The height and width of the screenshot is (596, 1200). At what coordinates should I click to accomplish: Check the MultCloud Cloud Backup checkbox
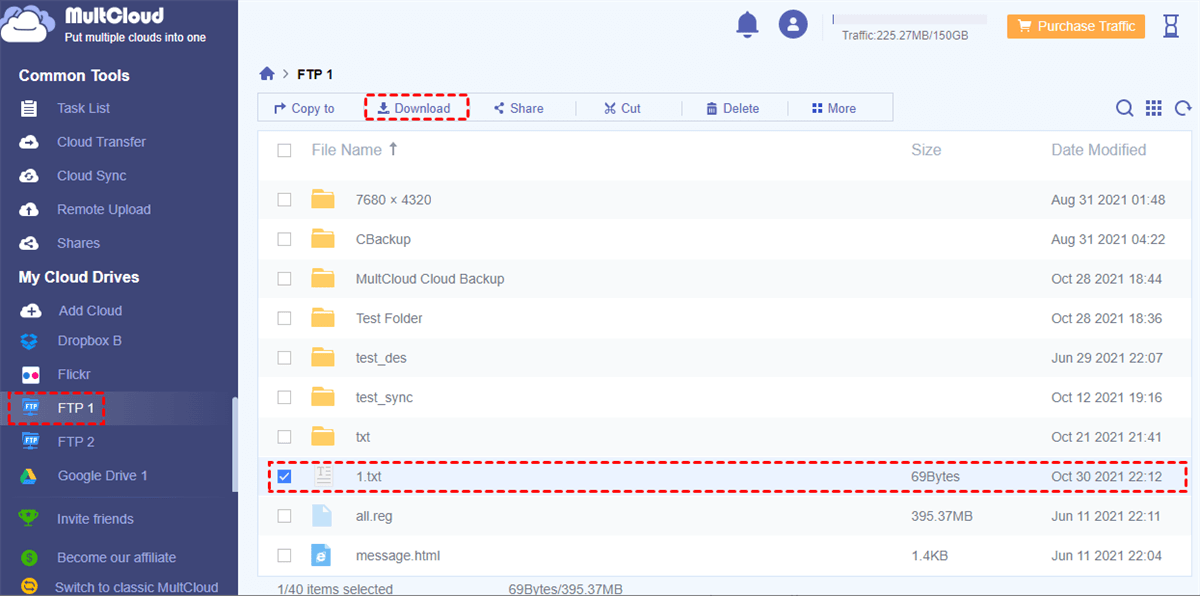coord(284,279)
